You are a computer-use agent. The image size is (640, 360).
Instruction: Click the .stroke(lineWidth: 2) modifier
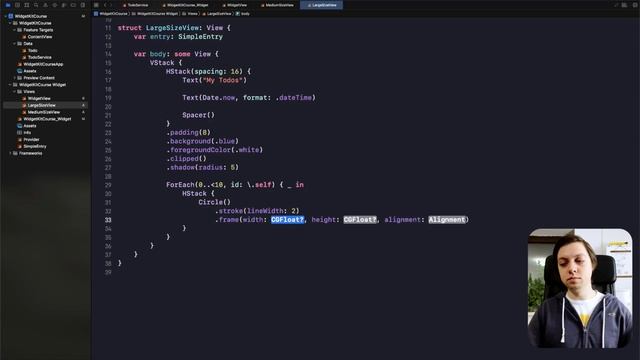257,211
